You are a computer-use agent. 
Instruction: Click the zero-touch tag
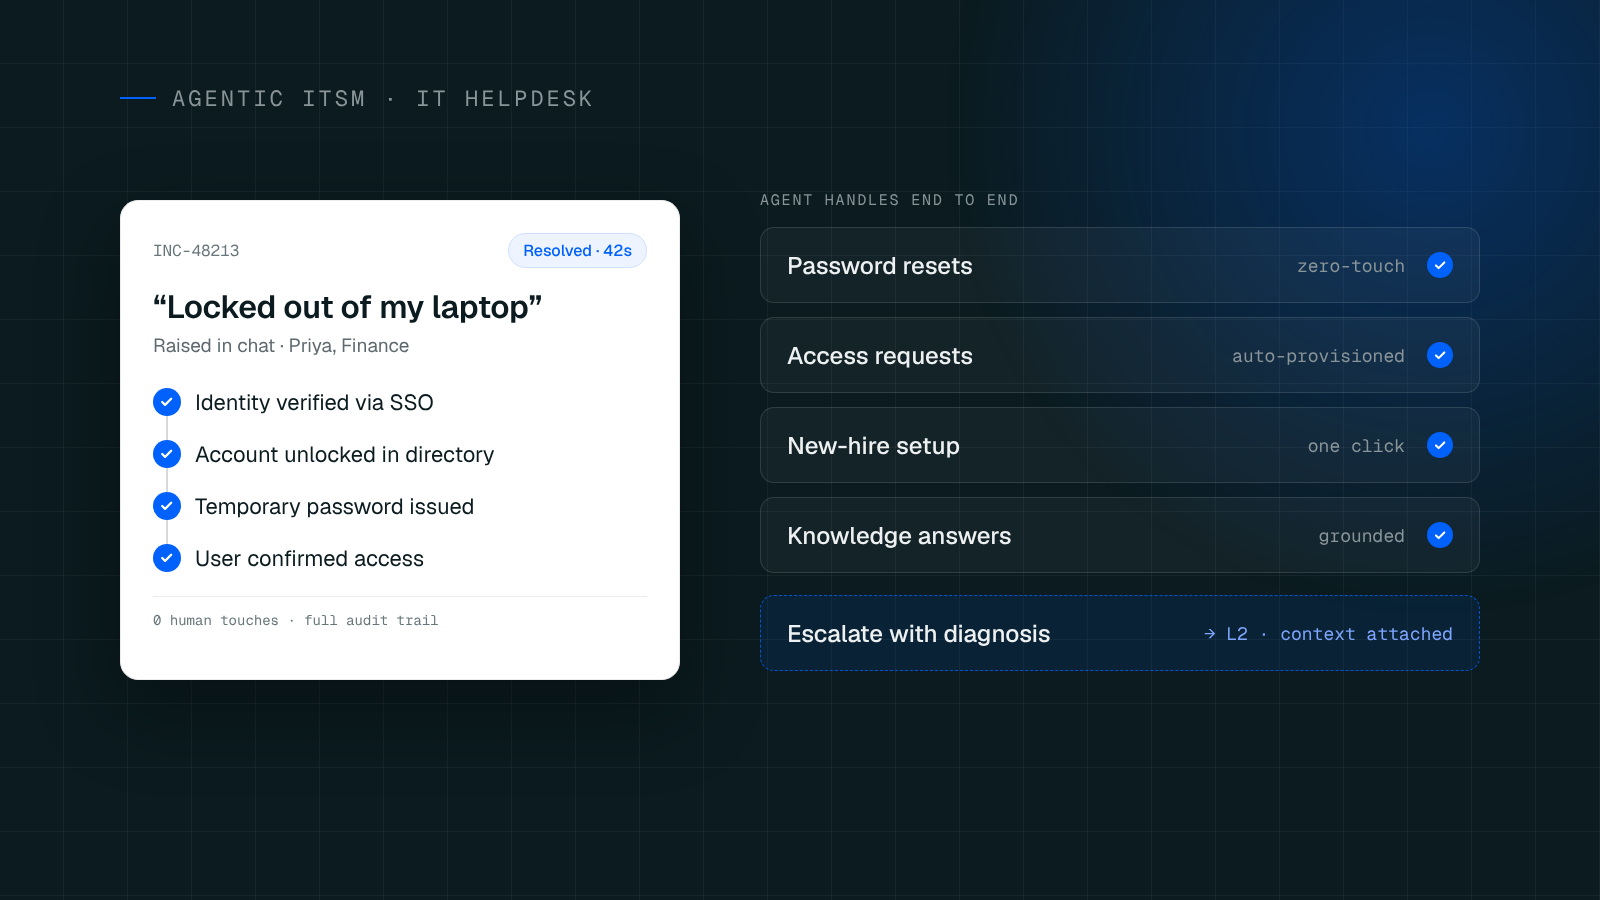(1351, 266)
